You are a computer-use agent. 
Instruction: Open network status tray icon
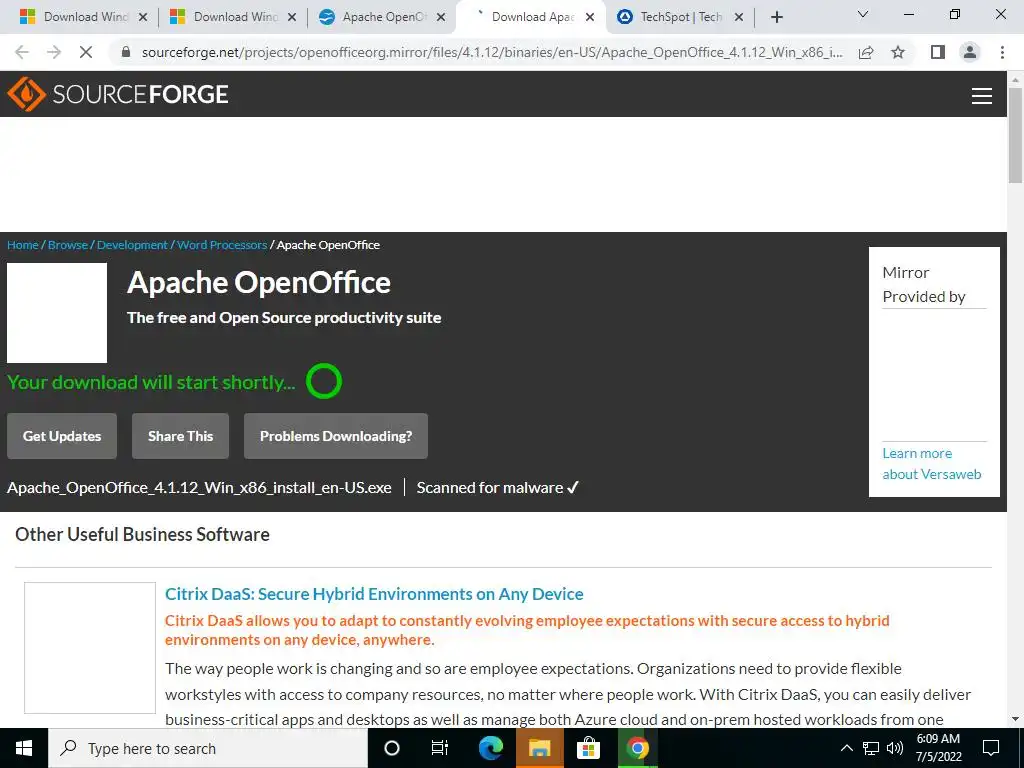871,748
